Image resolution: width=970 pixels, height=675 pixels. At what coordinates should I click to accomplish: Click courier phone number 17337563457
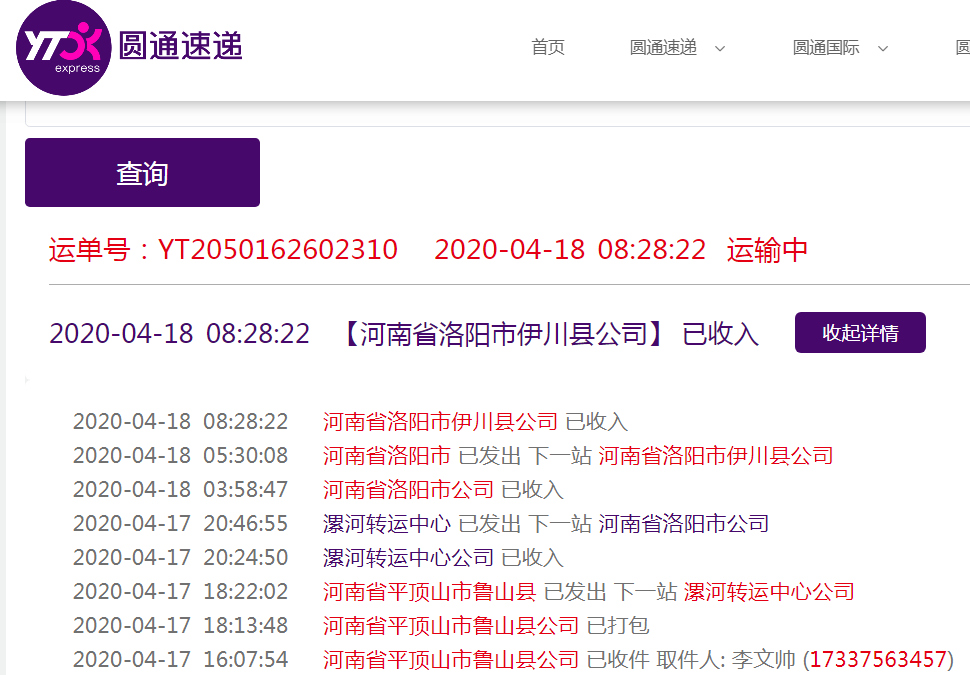click(878, 660)
